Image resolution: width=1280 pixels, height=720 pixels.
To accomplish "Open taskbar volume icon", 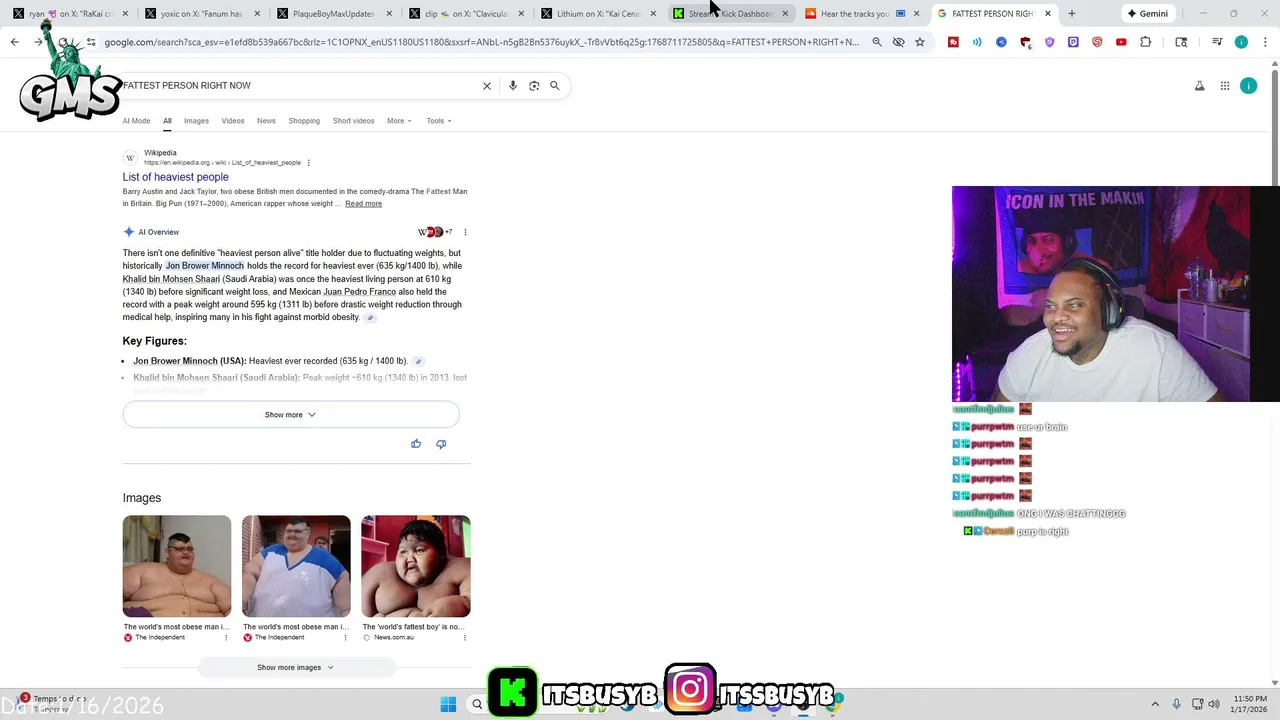I will [x=1214, y=704].
